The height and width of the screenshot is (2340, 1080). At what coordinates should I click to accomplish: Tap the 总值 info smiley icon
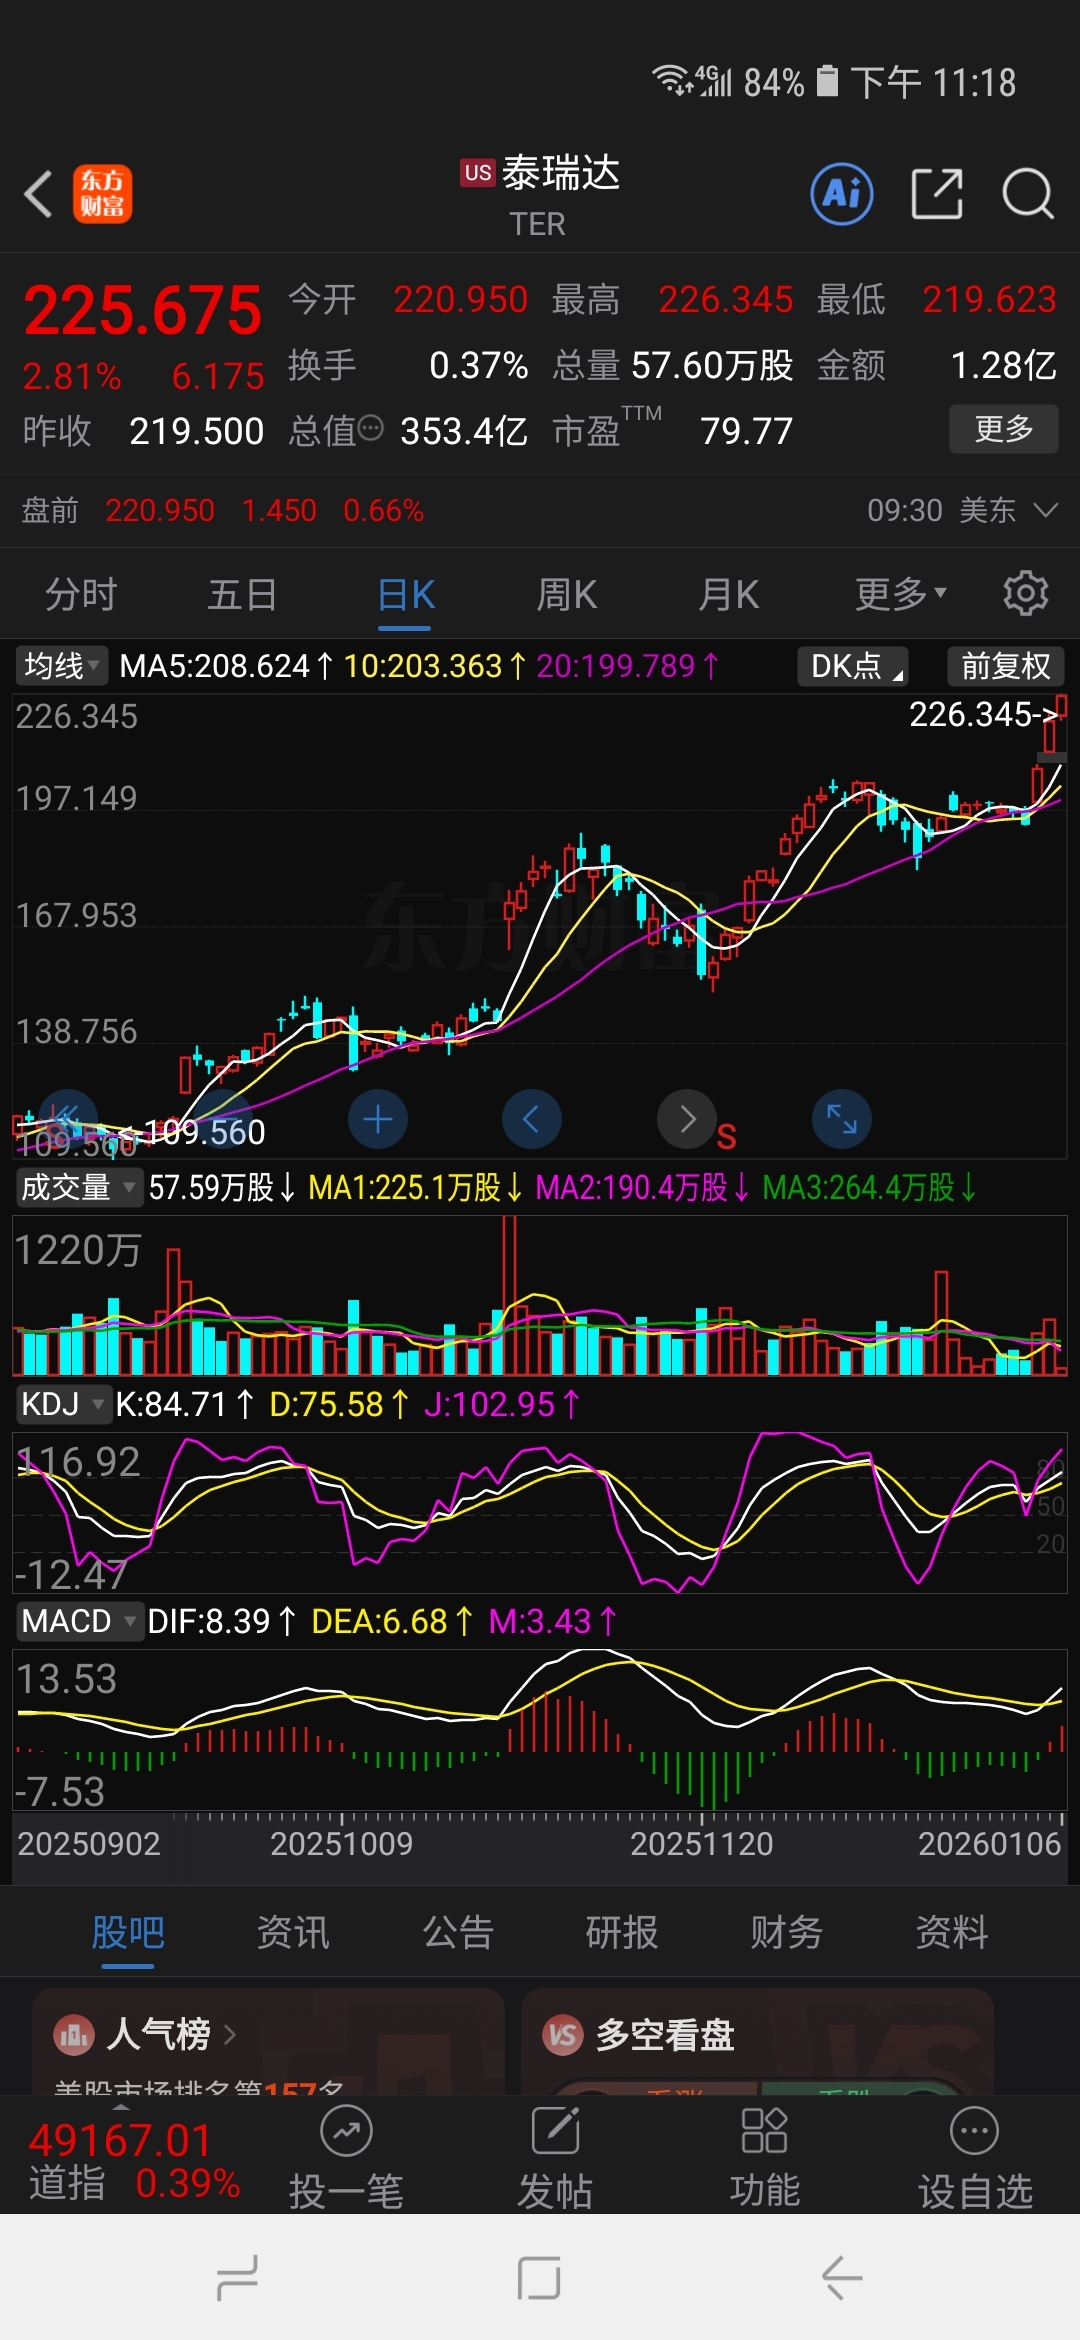[370, 429]
